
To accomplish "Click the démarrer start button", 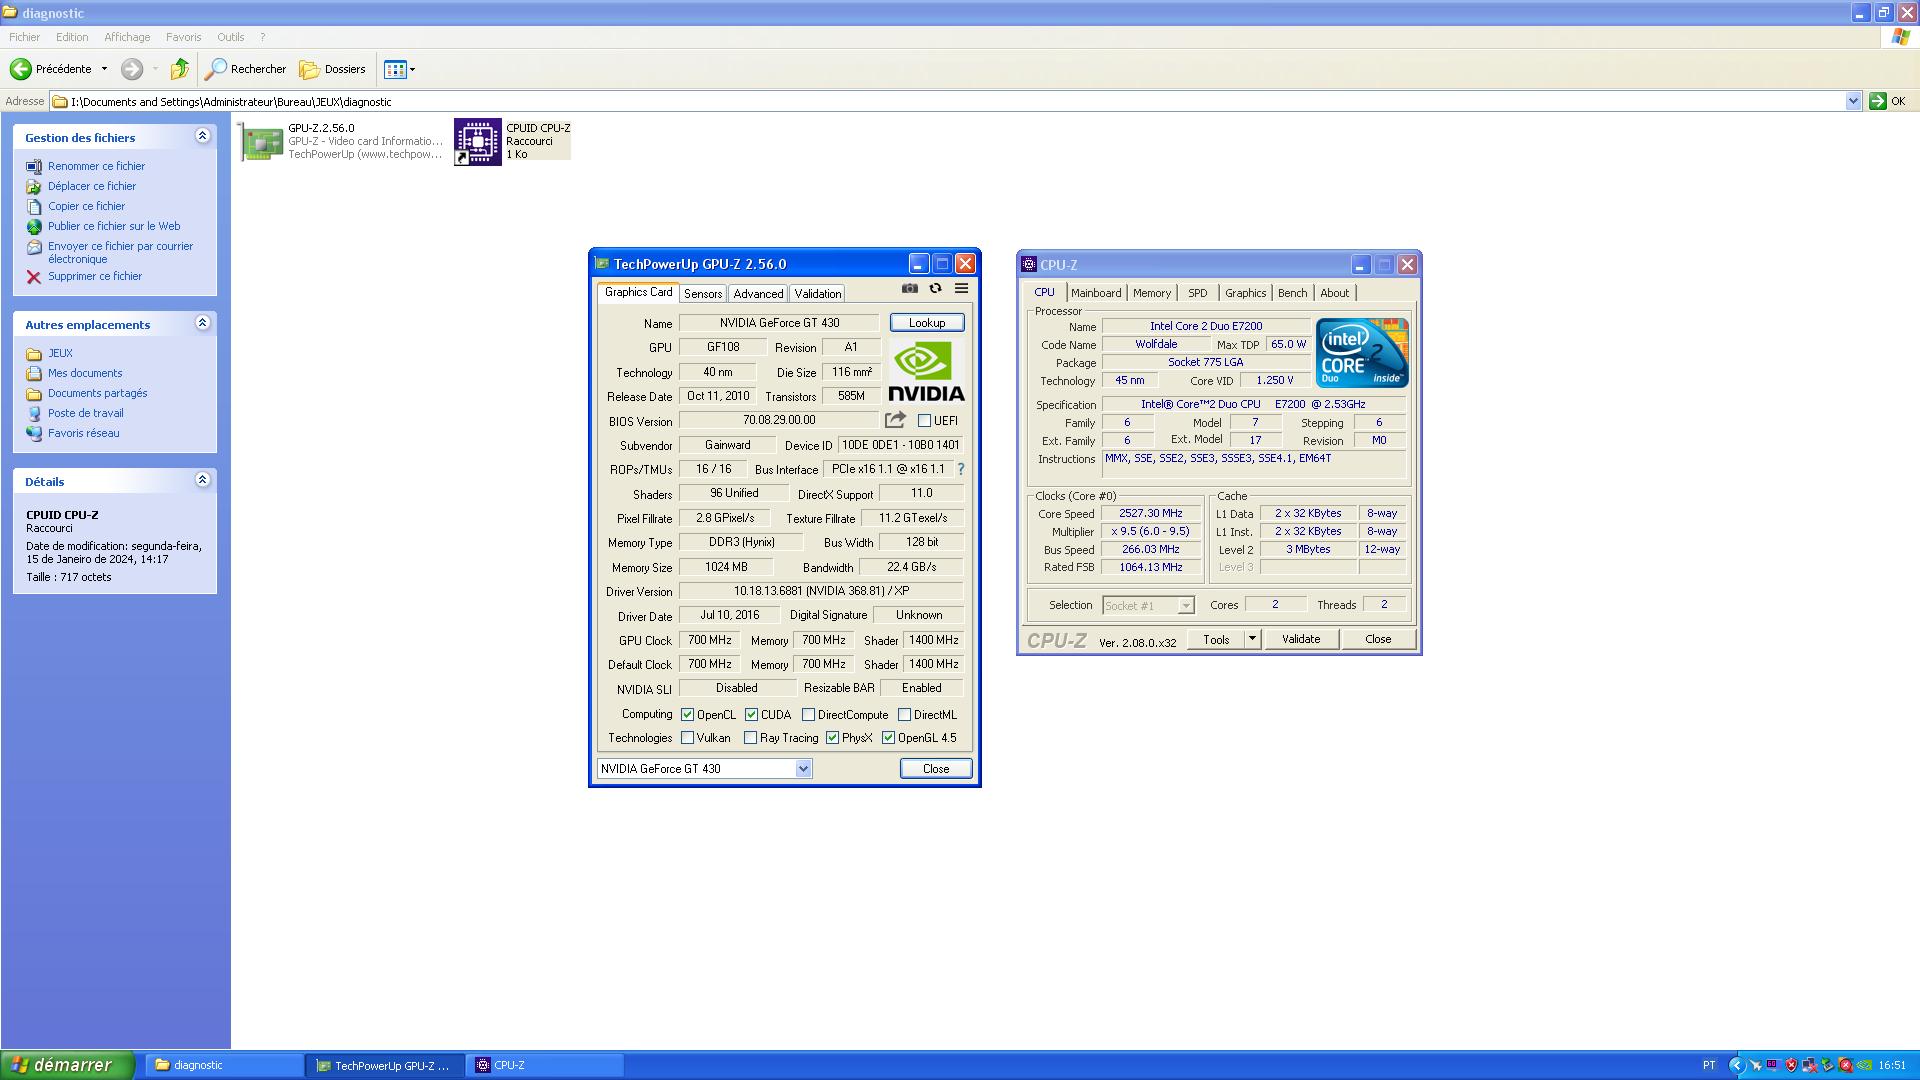I will 66,1065.
